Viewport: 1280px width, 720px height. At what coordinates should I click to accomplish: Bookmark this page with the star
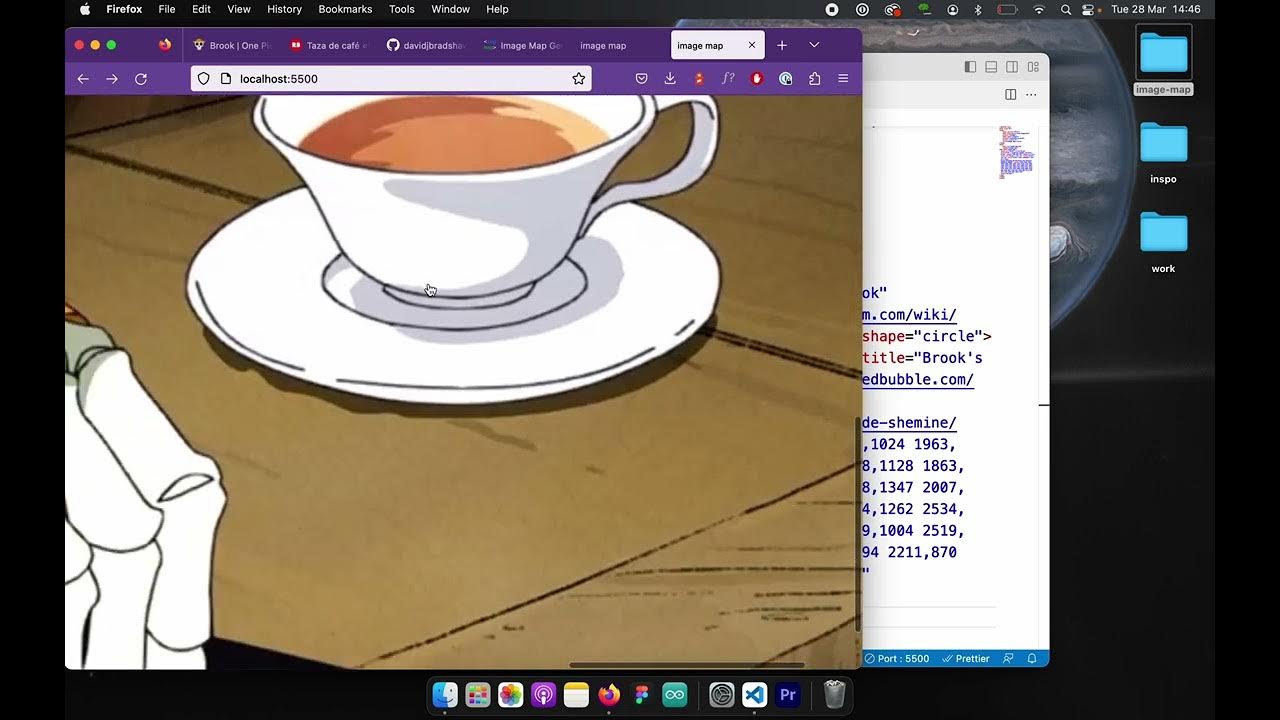578,79
